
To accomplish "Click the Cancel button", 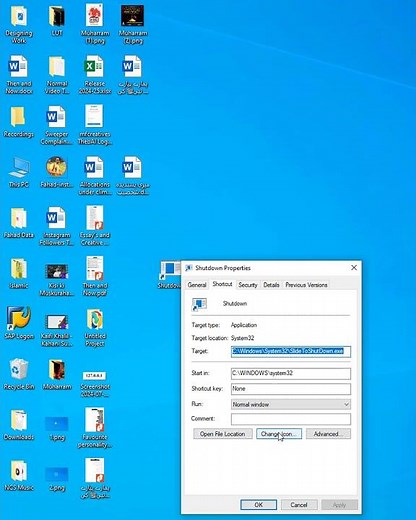I will point(299,505).
